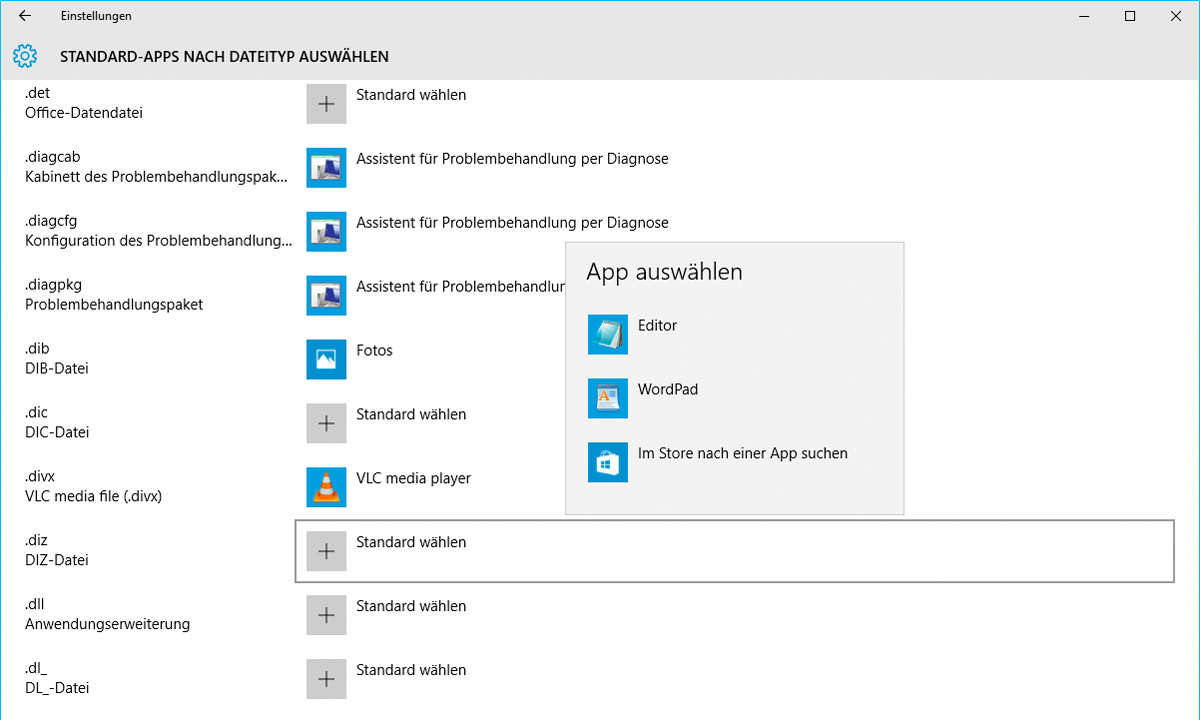Click the diagnose assistant icon for .diagcab

coord(326,167)
